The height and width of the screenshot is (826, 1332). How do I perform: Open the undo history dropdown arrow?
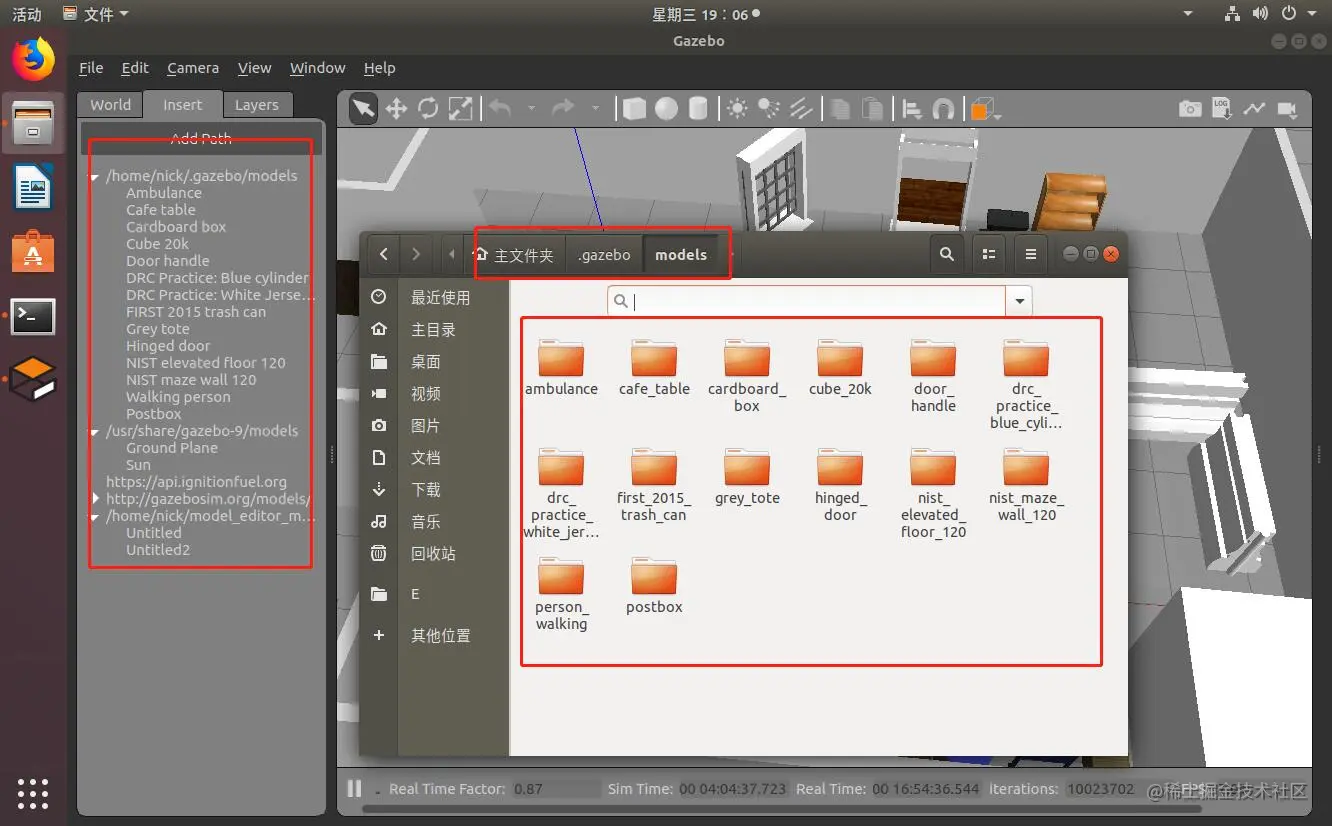[531, 109]
